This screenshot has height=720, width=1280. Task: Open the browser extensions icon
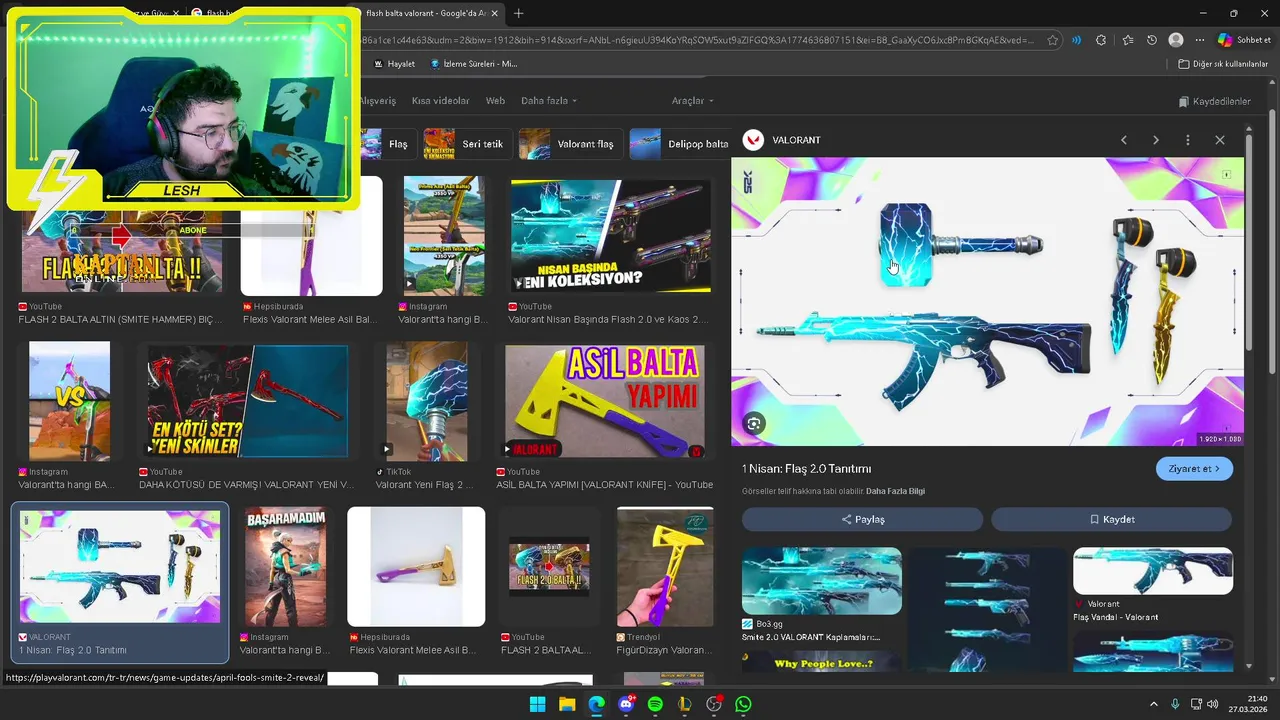(1101, 40)
